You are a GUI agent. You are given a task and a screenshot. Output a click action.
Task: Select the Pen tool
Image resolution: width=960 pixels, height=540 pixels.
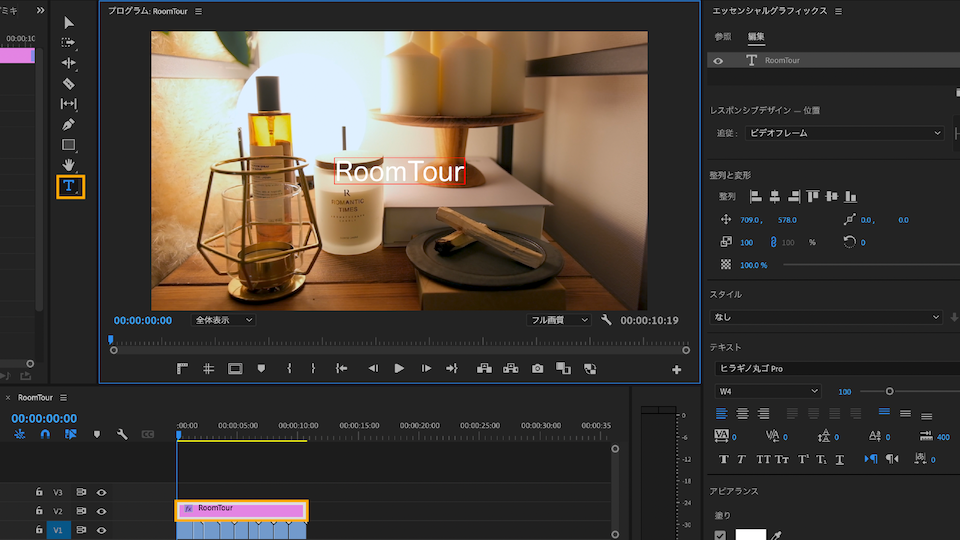click(x=69, y=124)
